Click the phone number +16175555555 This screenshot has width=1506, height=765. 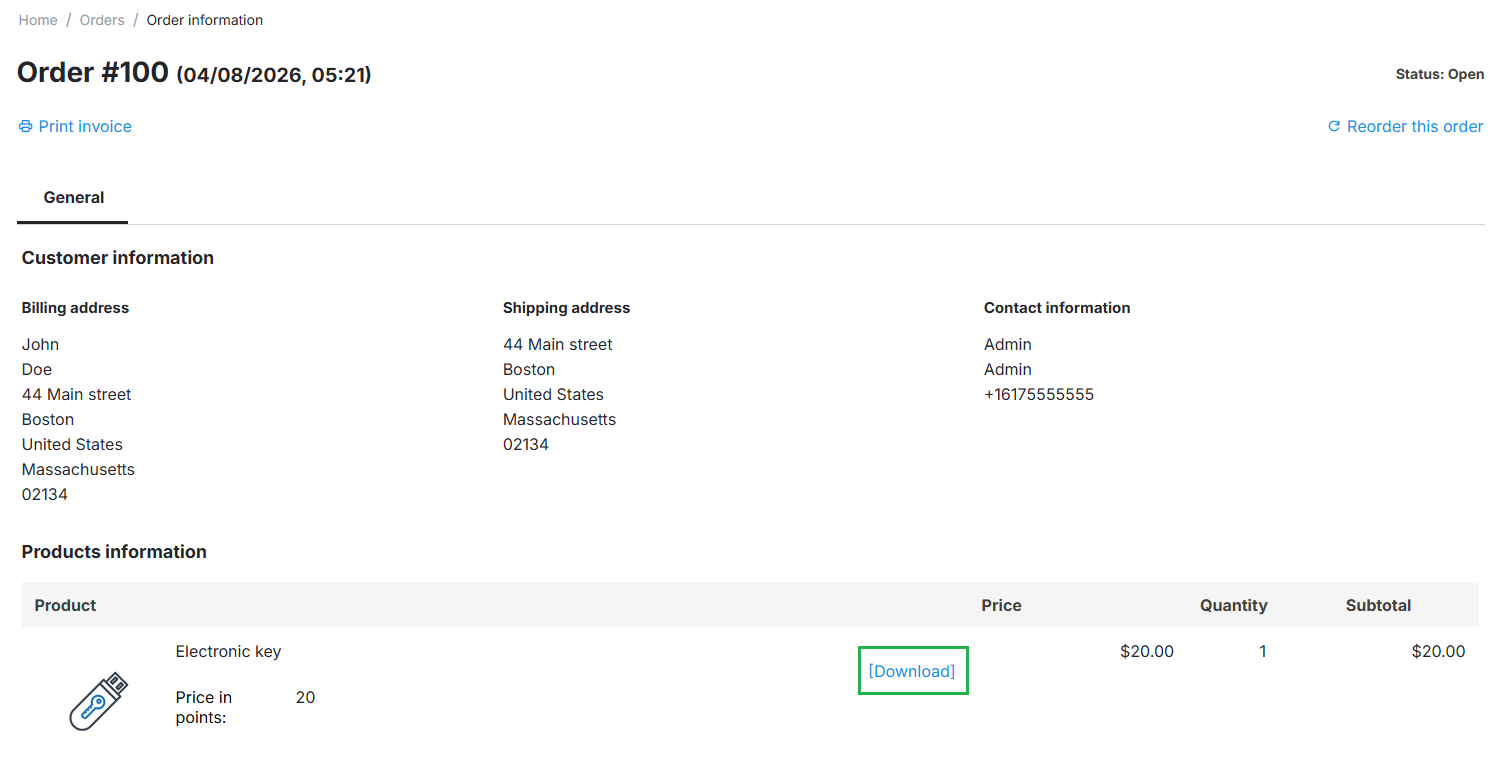point(1039,394)
